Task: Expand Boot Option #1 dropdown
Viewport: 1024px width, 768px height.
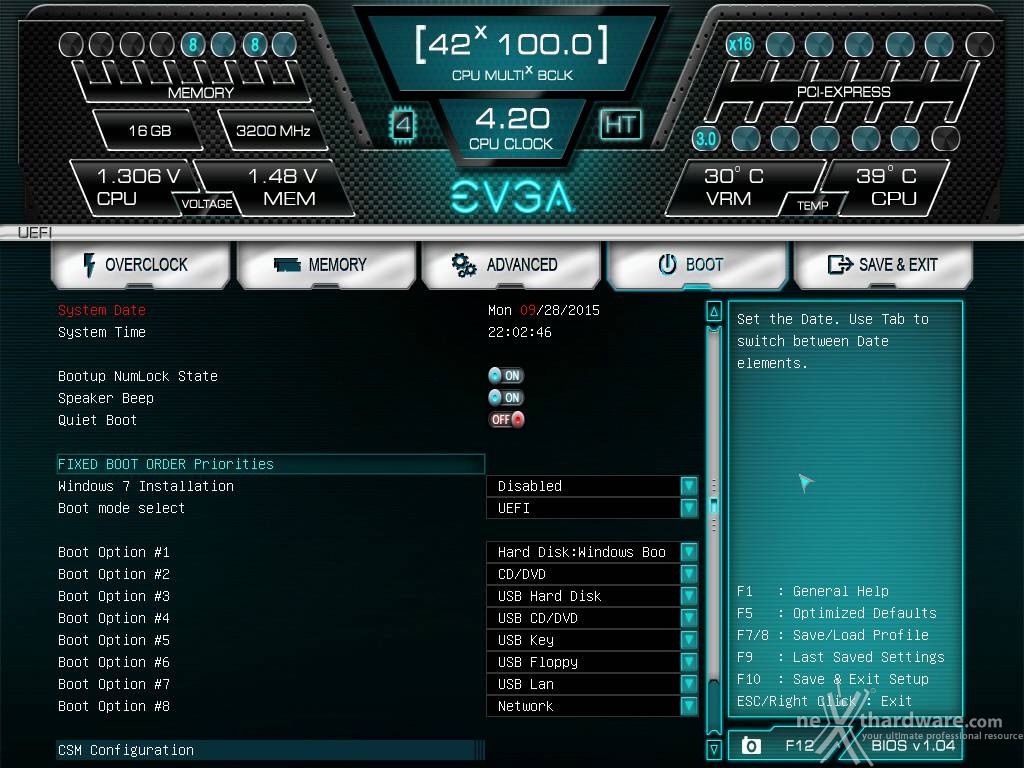Action: tap(592, 552)
